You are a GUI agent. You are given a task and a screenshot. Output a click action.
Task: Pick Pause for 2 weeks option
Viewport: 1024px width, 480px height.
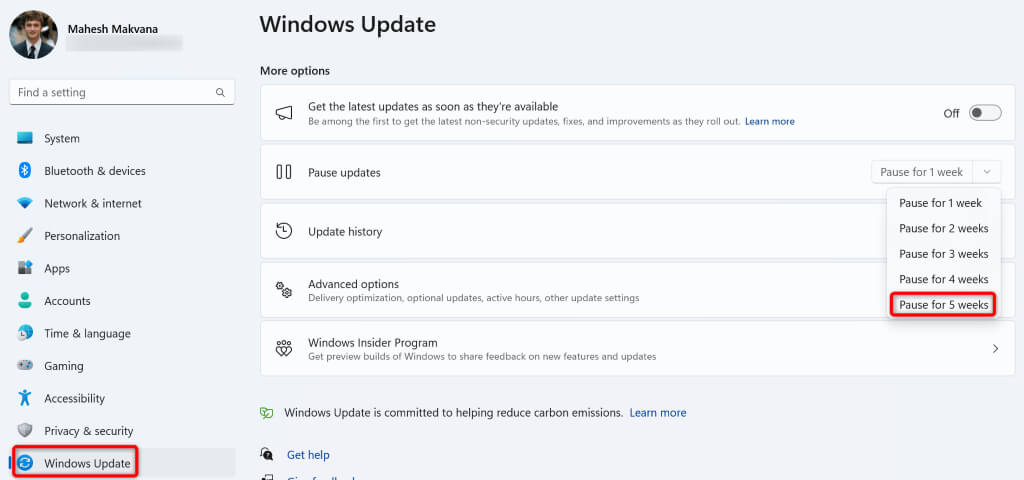[x=943, y=228]
